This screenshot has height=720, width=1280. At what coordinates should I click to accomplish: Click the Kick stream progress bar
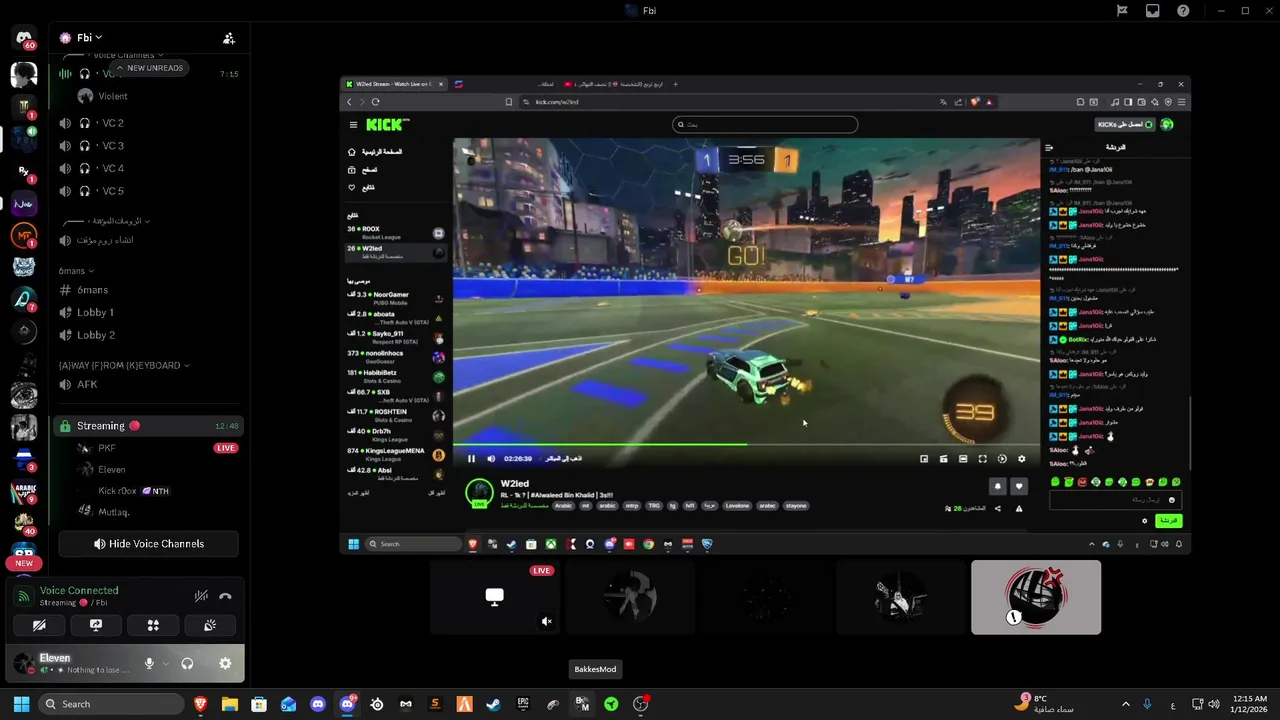pyautogui.click(x=746, y=445)
